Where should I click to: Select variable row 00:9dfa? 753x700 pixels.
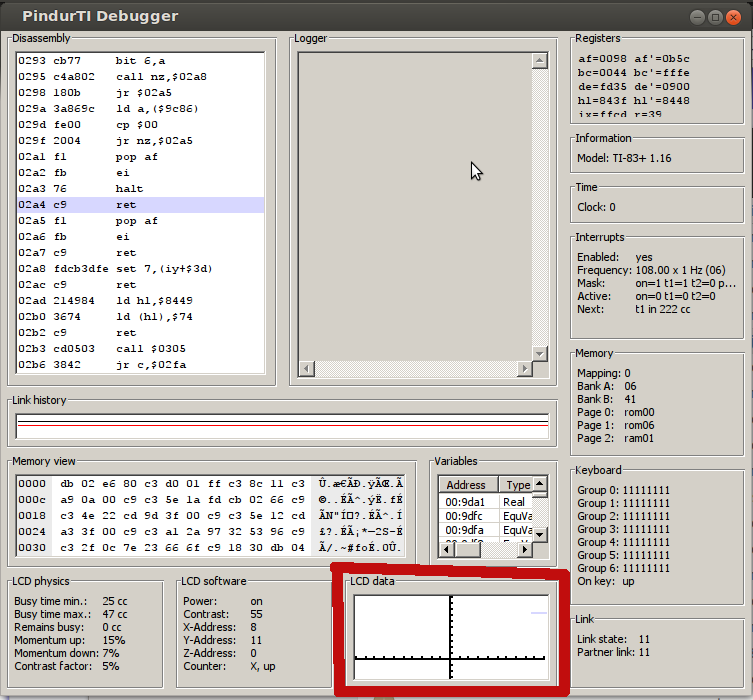pyautogui.click(x=486, y=530)
